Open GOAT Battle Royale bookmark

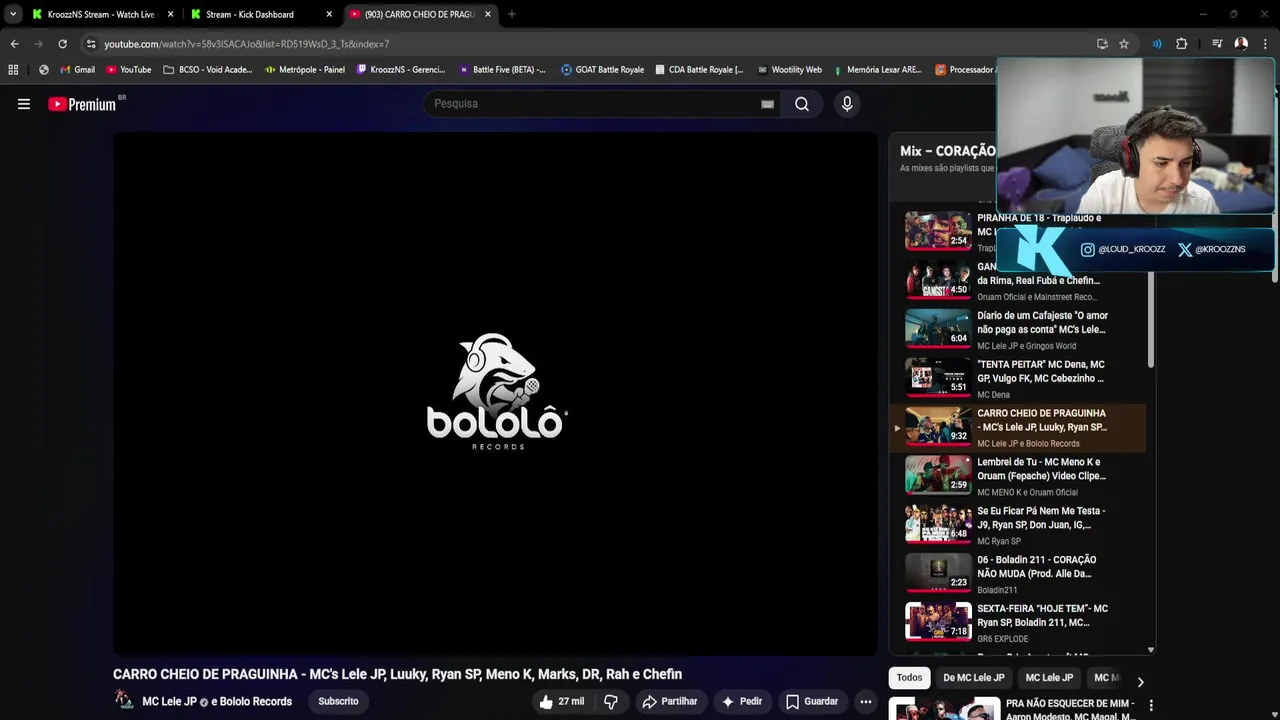[x=602, y=70]
